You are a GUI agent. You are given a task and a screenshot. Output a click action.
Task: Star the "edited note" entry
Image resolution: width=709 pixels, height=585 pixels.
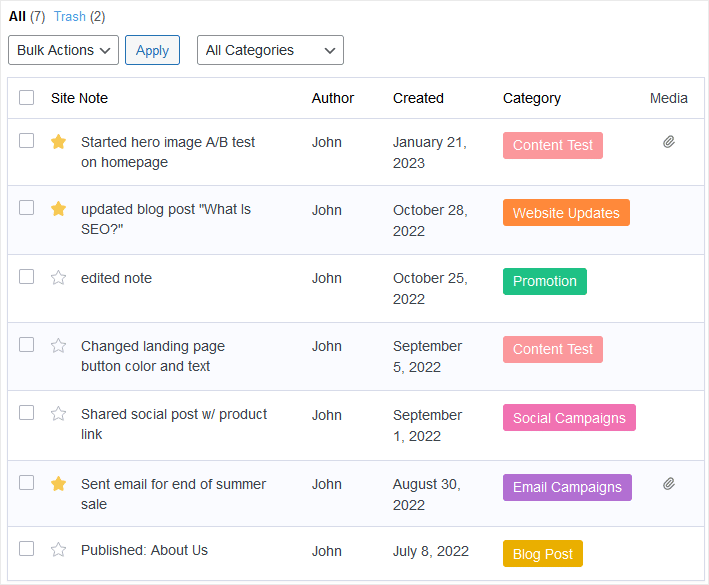pos(58,278)
